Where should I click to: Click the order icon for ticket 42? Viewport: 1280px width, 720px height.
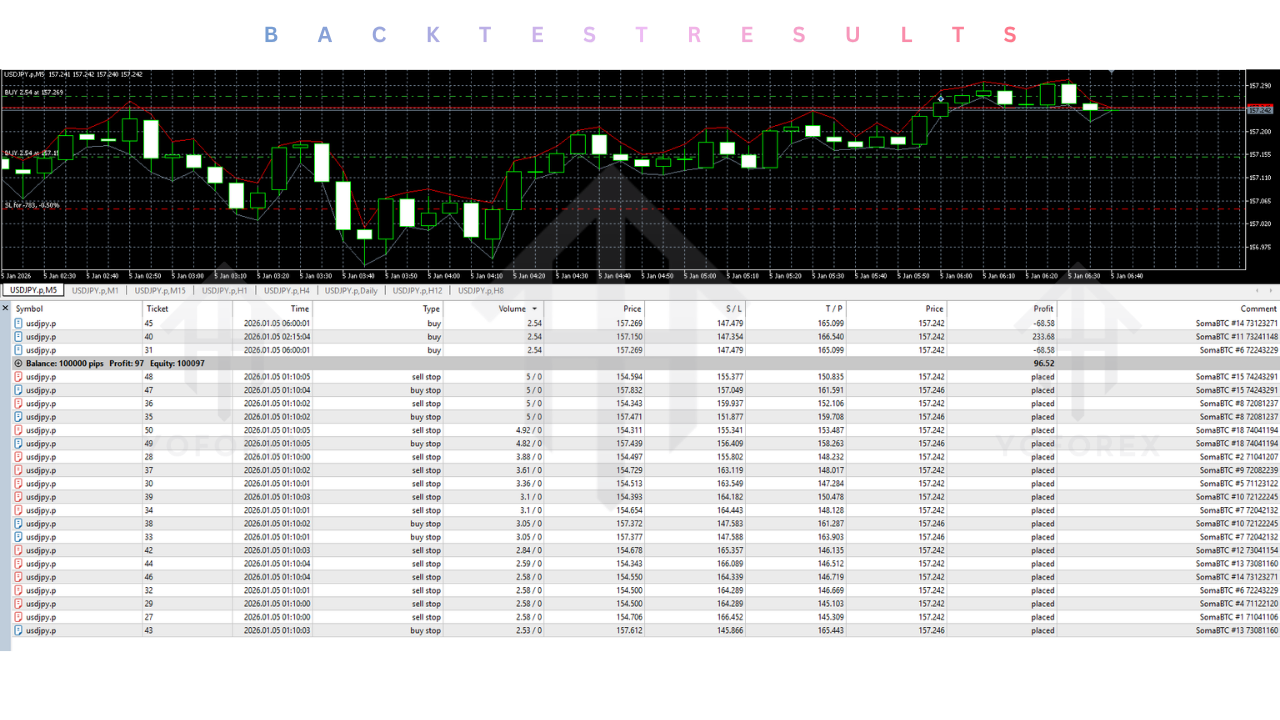(x=19, y=550)
